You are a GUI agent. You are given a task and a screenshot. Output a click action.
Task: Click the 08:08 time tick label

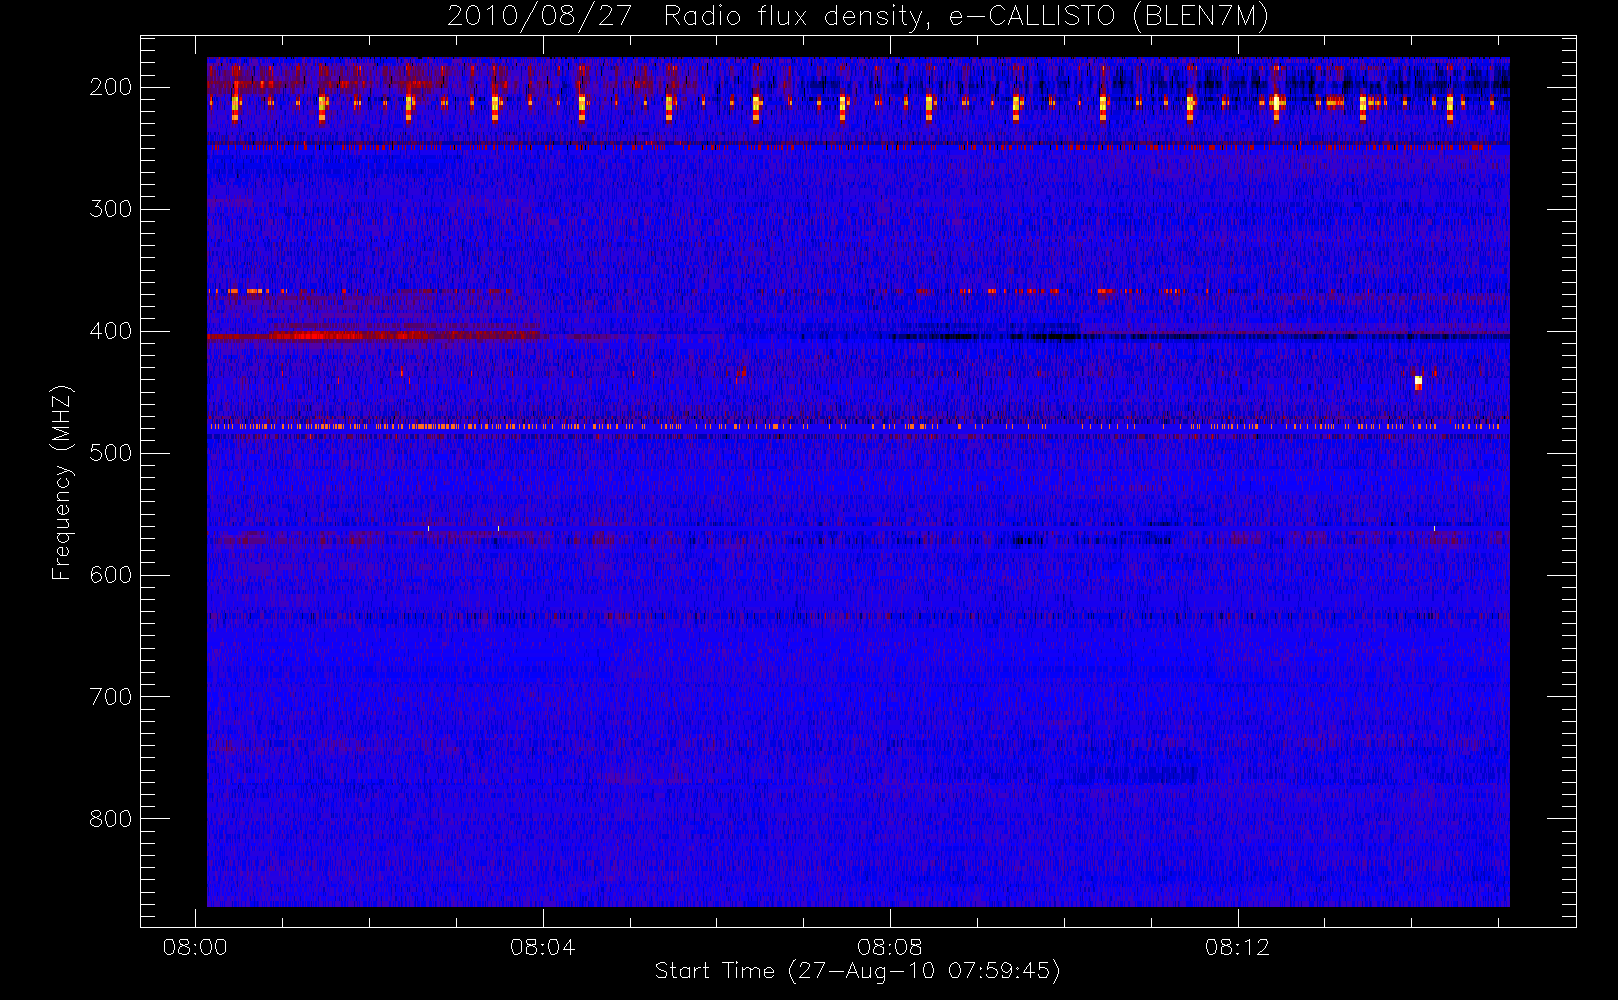click(x=889, y=947)
